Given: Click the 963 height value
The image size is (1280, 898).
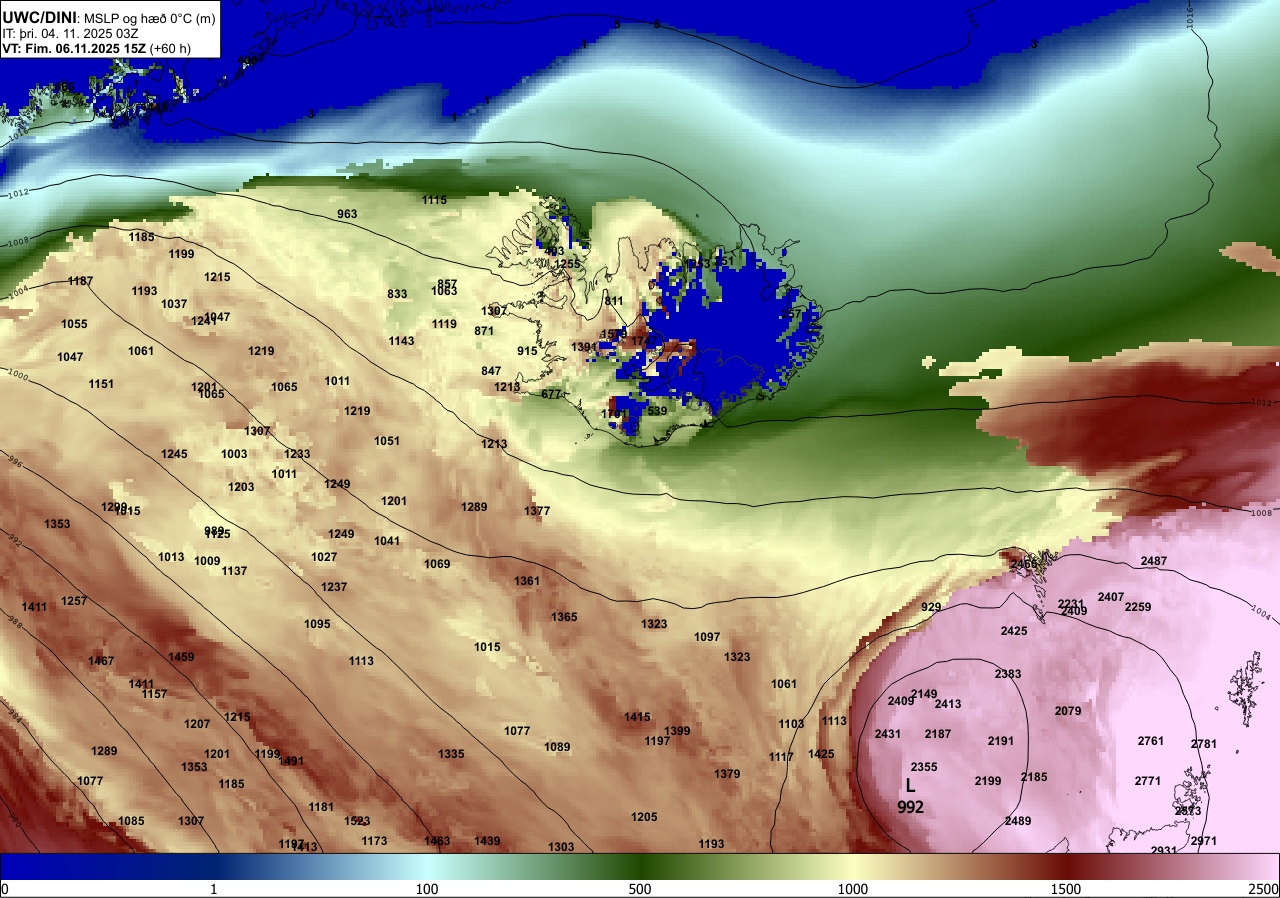Looking at the screenshot, I should tap(347, 214).
